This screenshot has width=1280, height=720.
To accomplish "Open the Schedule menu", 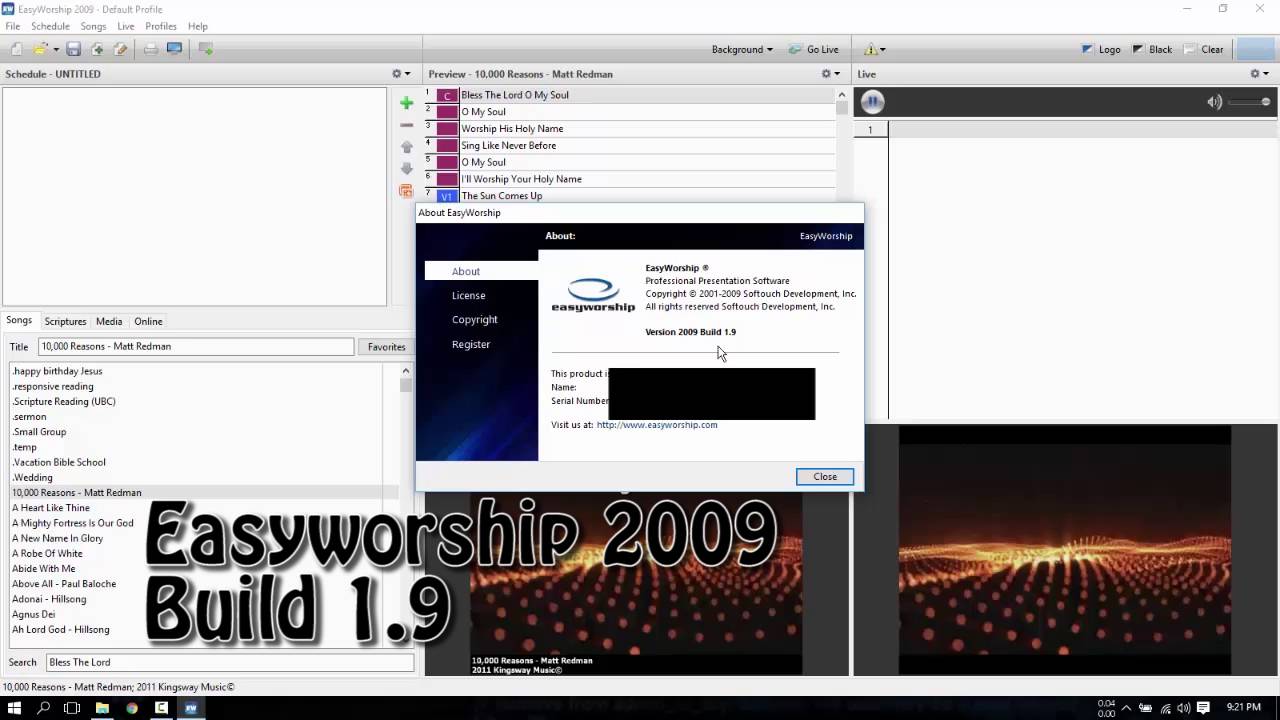I will [50, 26].
